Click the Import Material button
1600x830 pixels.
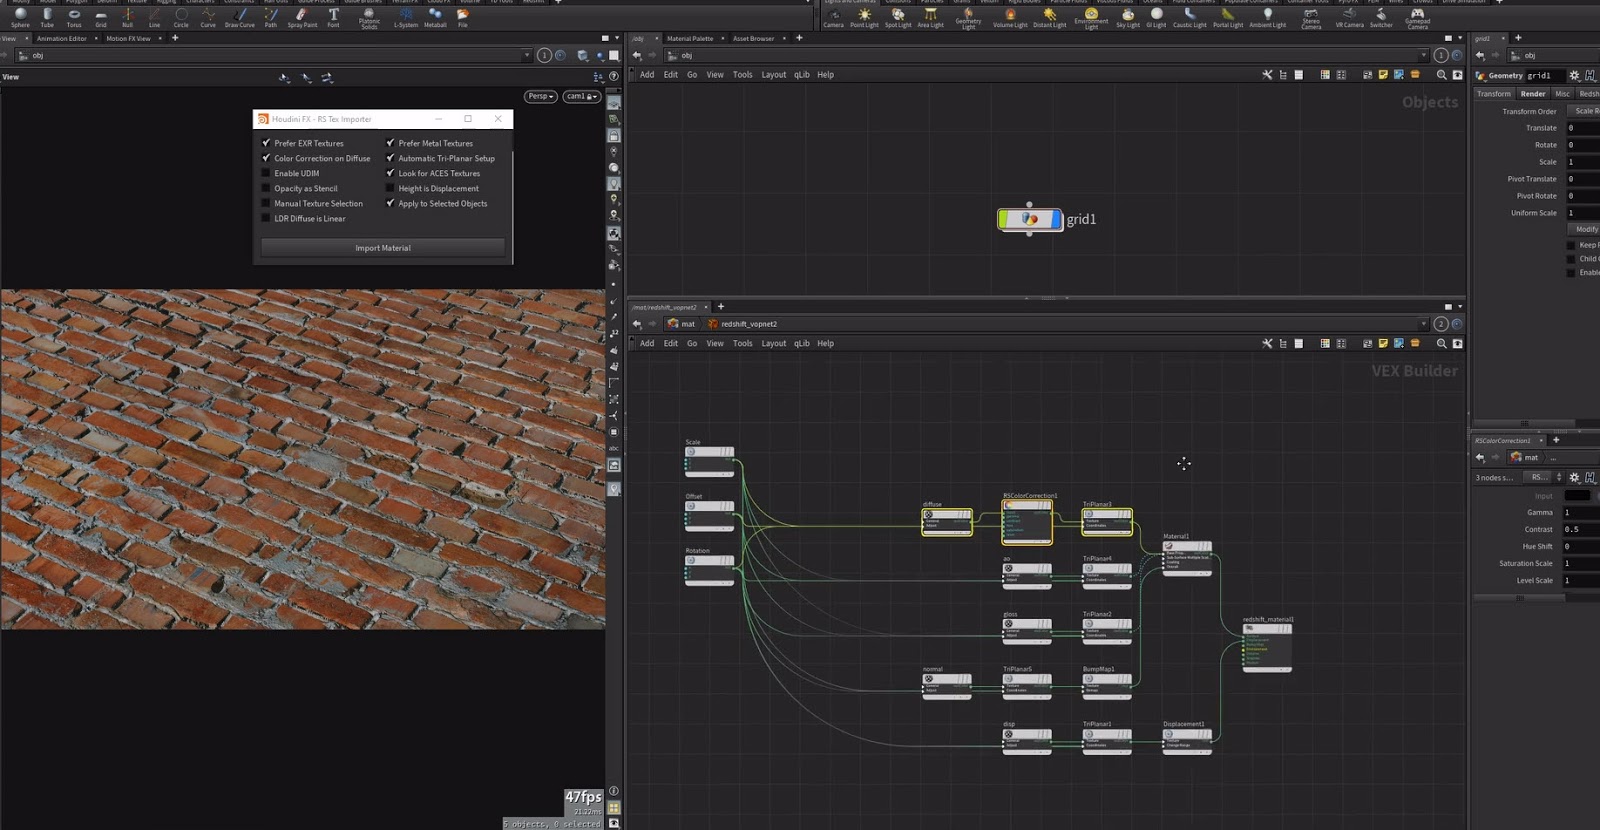(383, 248)
